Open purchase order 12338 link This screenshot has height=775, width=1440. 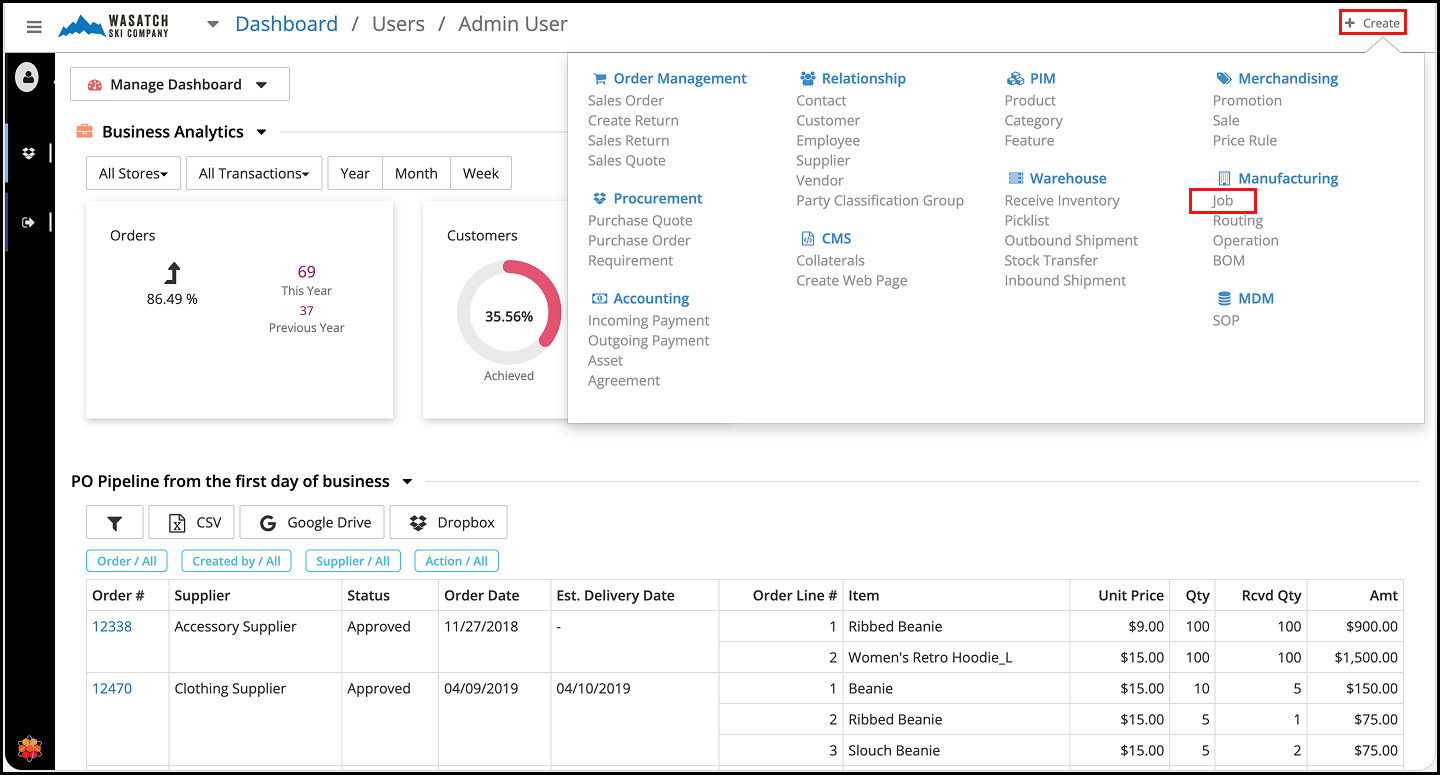(112, 626)
